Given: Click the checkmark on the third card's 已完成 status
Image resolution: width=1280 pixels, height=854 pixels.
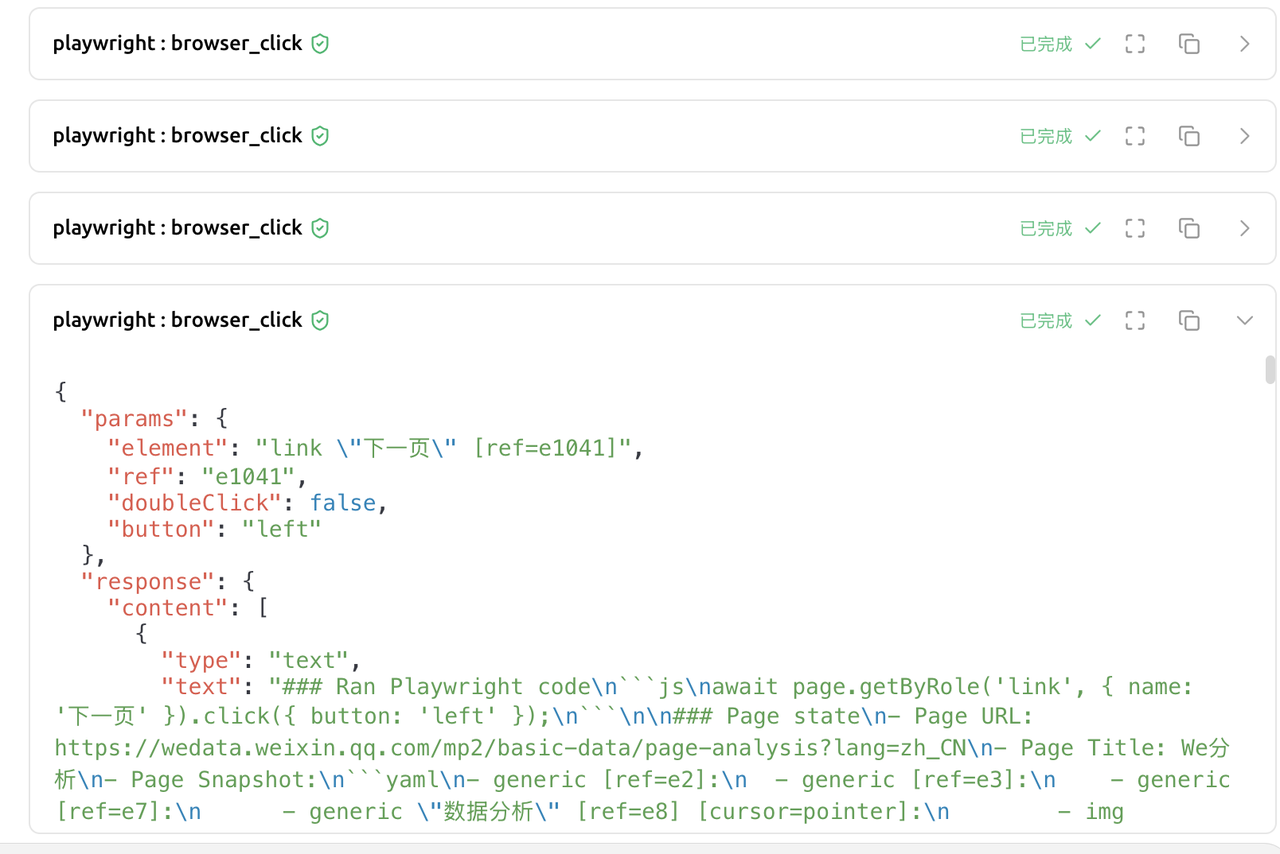Looking at the screenshot, I should (1093, 228).
